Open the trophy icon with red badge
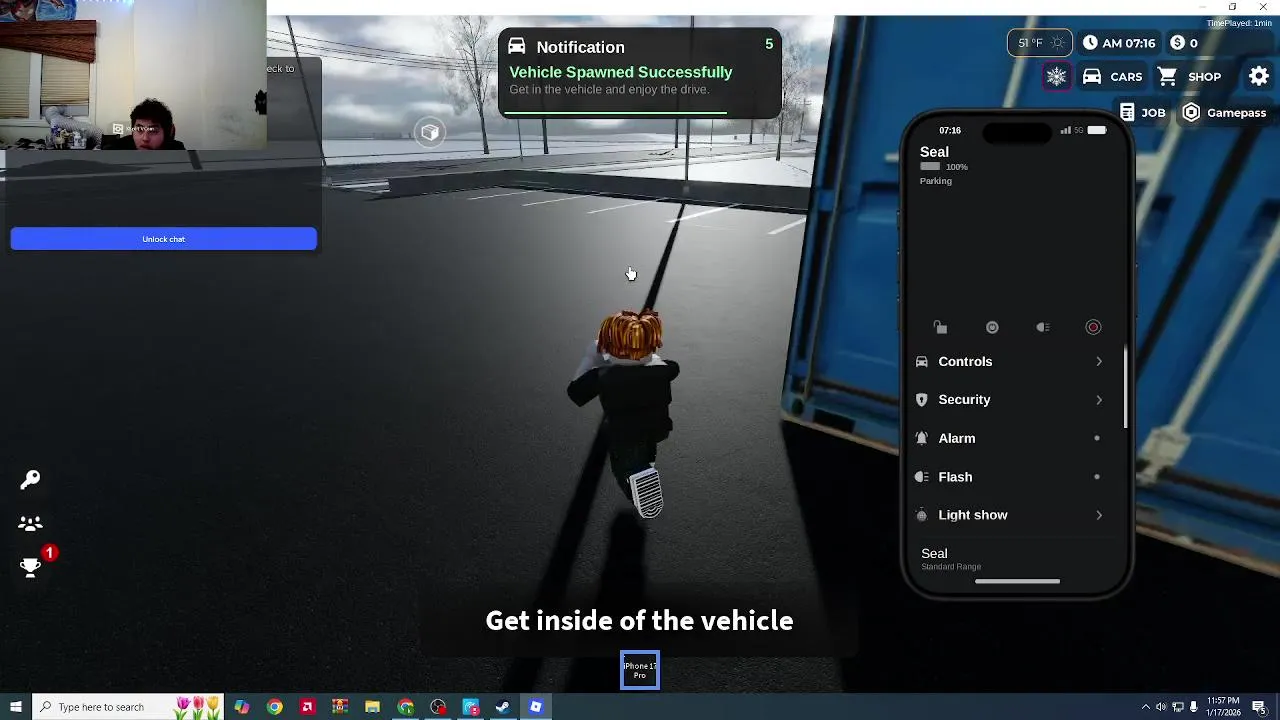 pyautogui.click(x=31, y=567)
